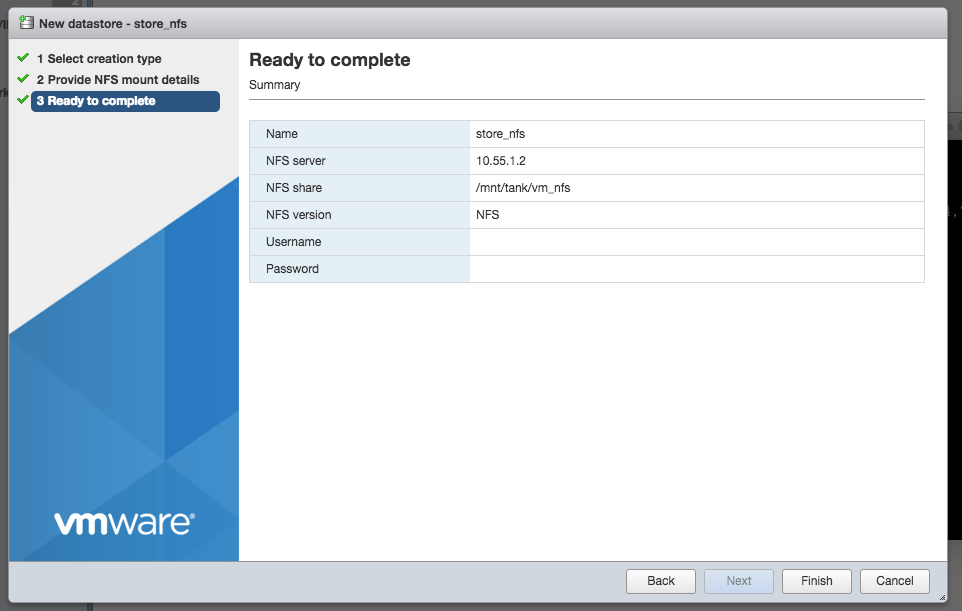Select step 3 Ready to complete
The height and width of the screenshot is (611, 962).
(125, 101)
